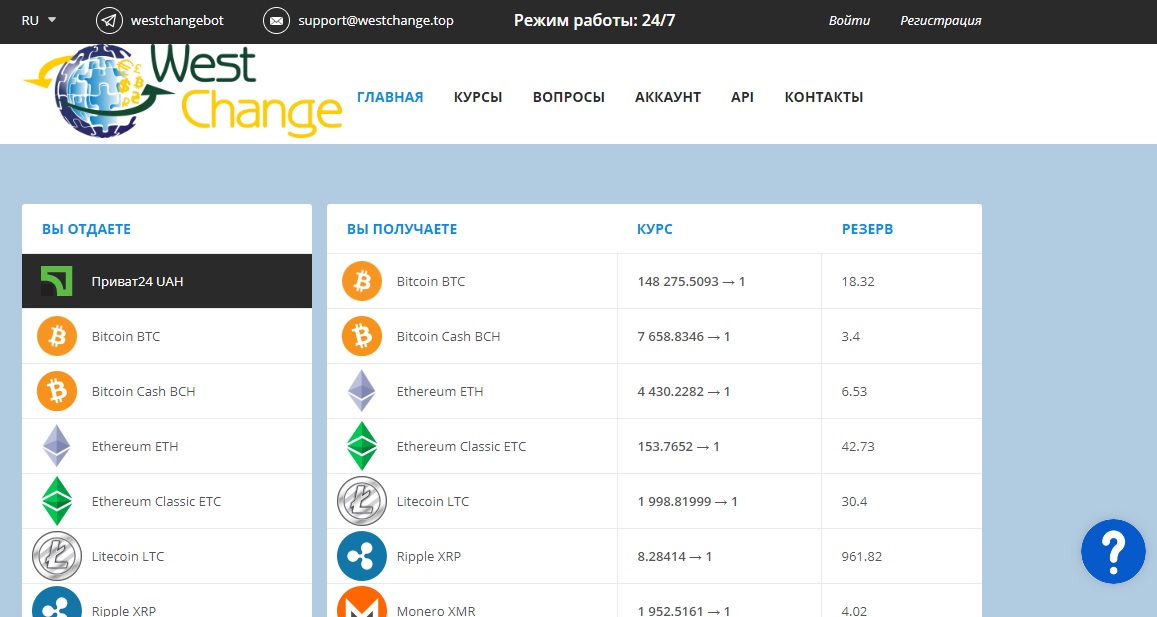The image size is (1157, 617).
Task: Click Ethereum ETH icon in receive list
Action: click(362, 391)
